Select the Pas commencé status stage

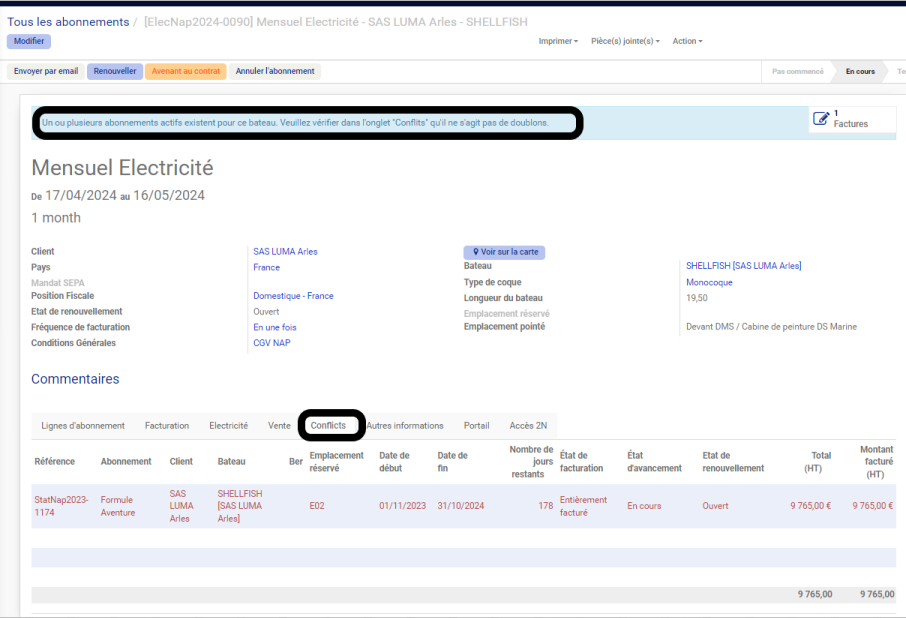tap(797, 72)
